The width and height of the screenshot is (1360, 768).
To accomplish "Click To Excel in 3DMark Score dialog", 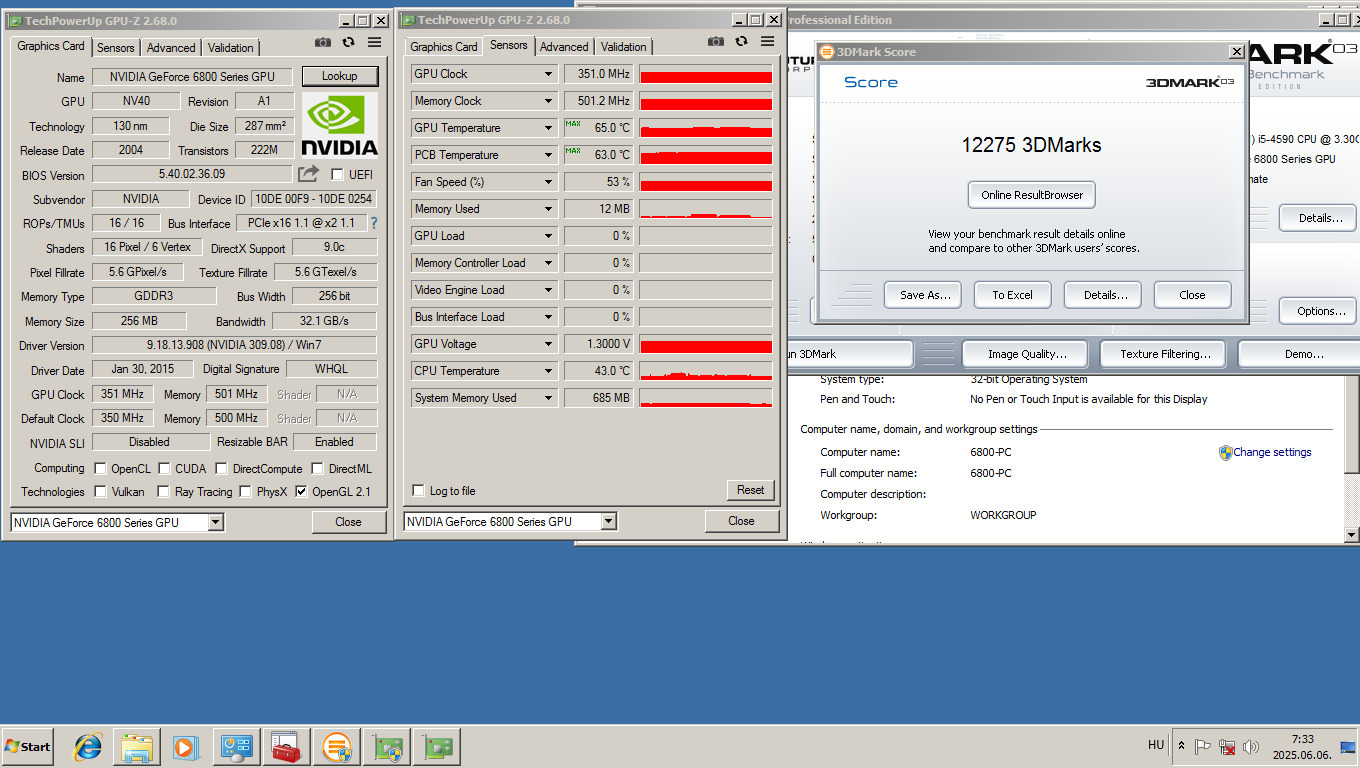I will (x=1012, y=295).
